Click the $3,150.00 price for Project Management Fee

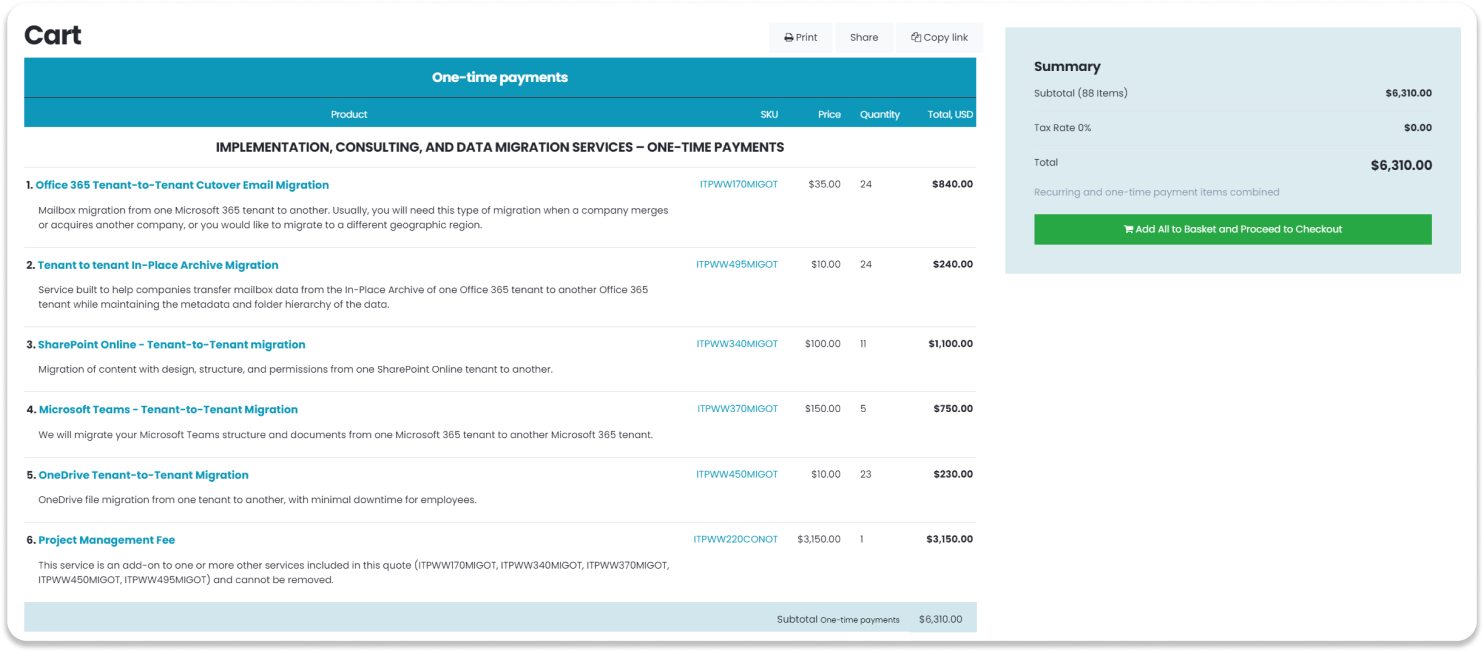click(819, 539)
